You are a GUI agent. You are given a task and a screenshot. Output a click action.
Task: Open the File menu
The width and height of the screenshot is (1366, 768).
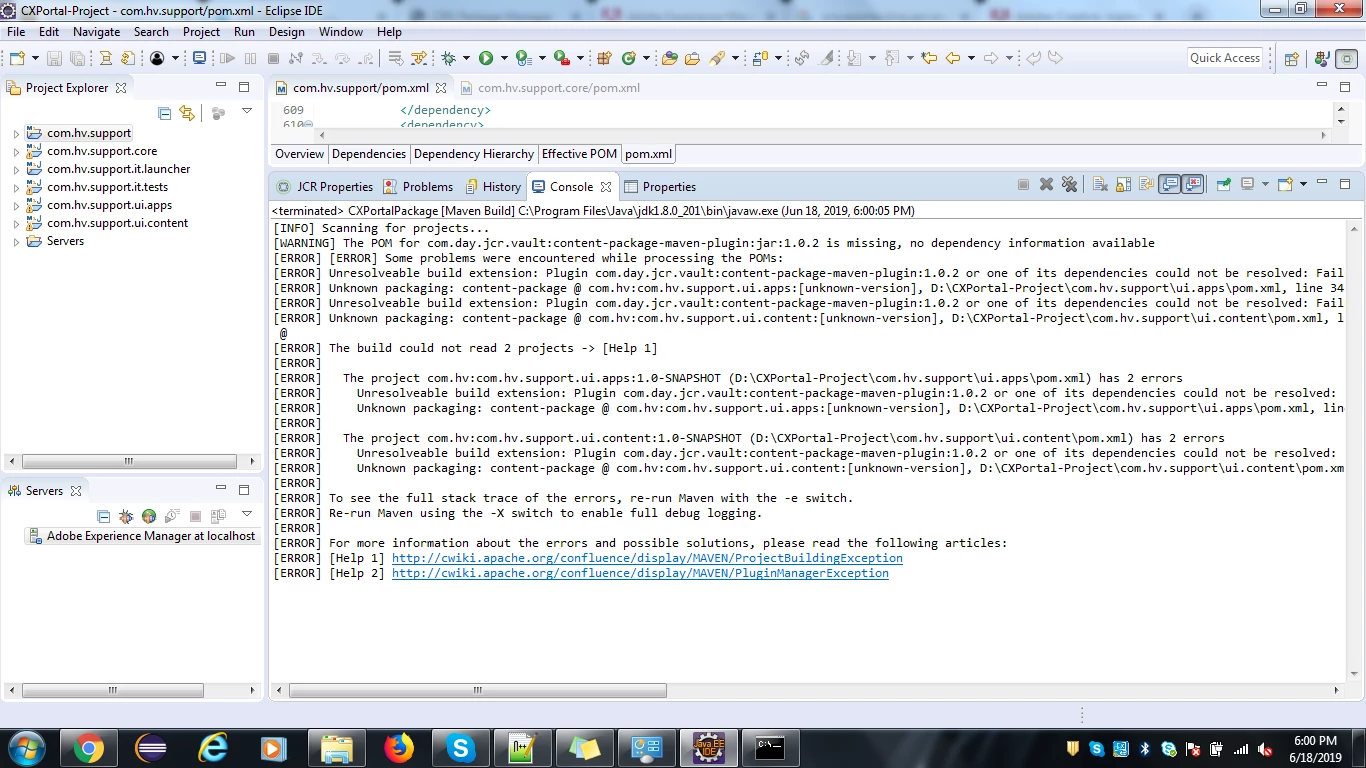[x=16, y=31]
